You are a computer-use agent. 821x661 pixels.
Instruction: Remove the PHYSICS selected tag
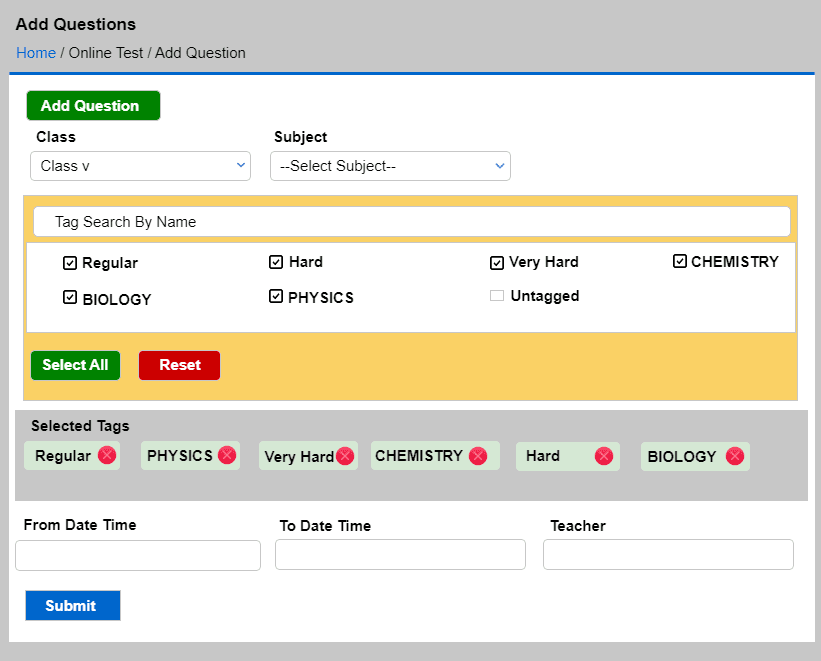227,455
